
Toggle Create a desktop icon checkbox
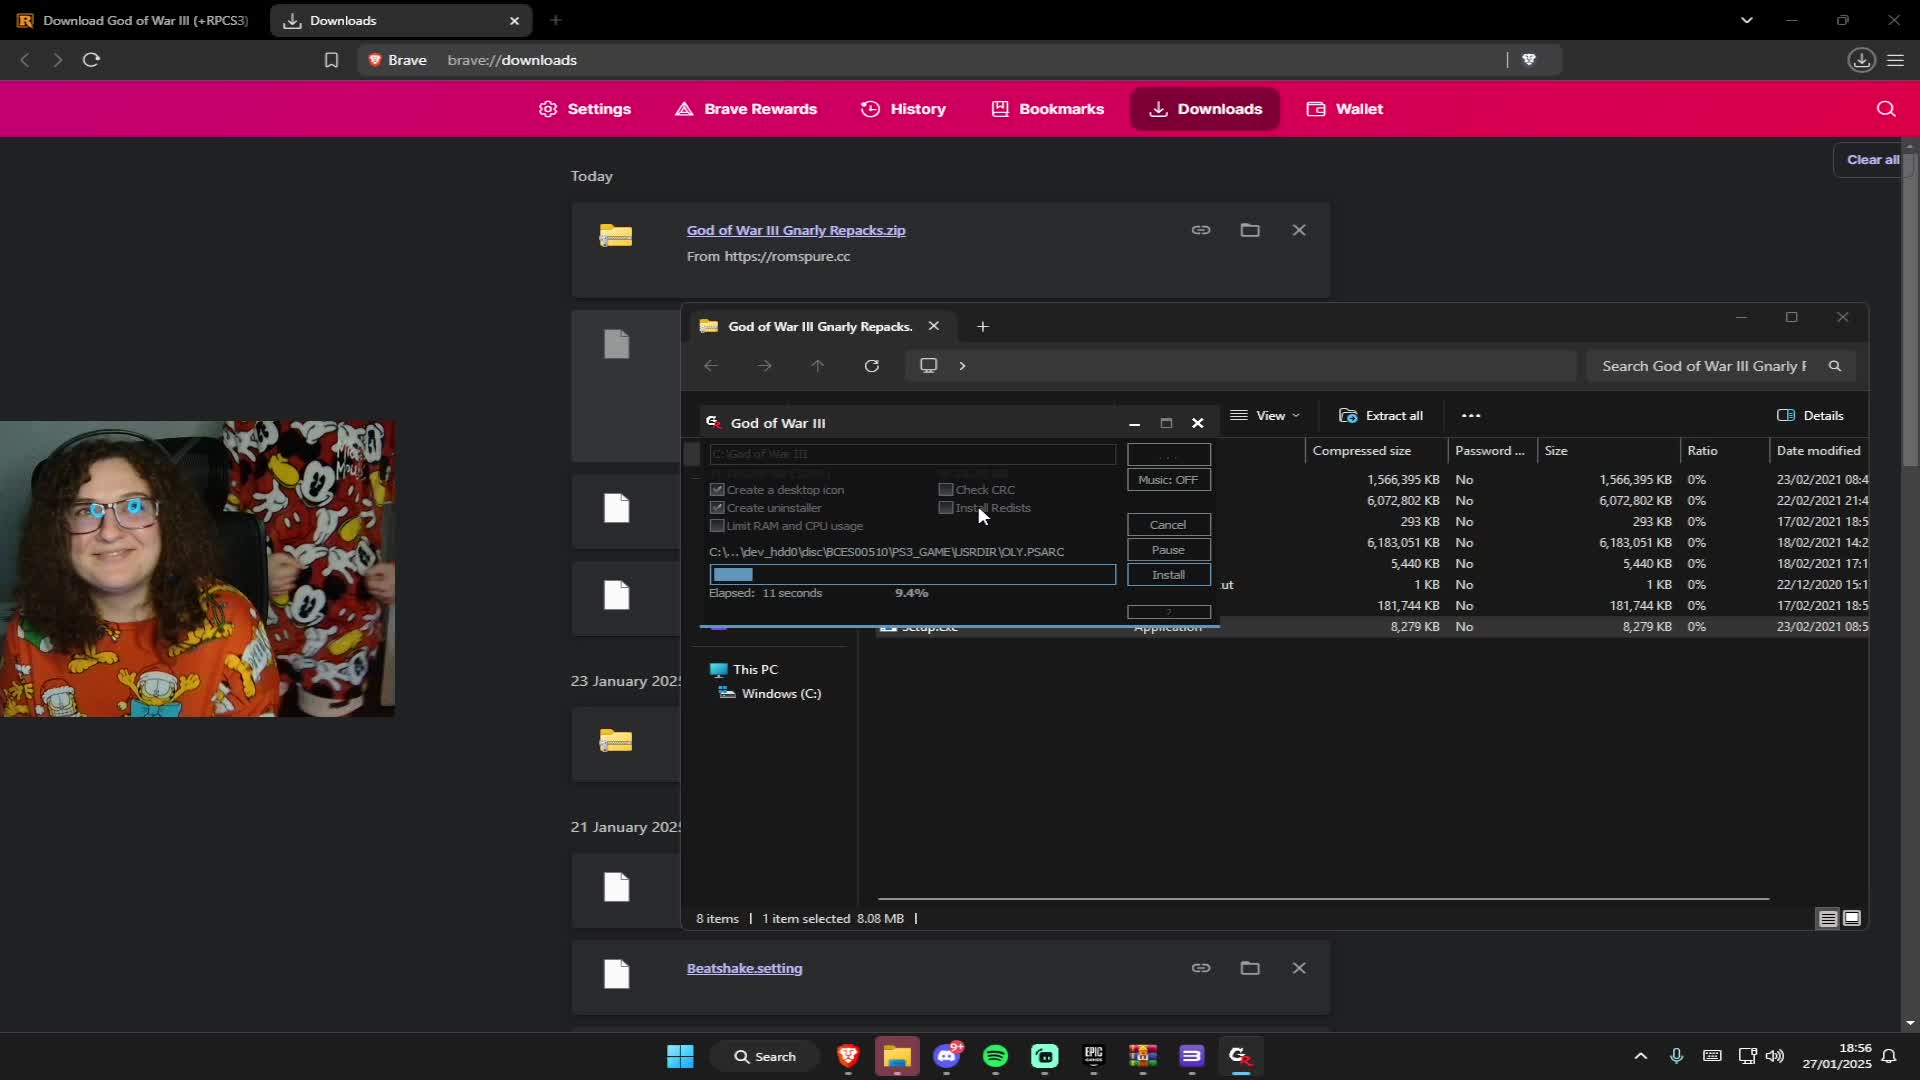(x=717, y=490)
